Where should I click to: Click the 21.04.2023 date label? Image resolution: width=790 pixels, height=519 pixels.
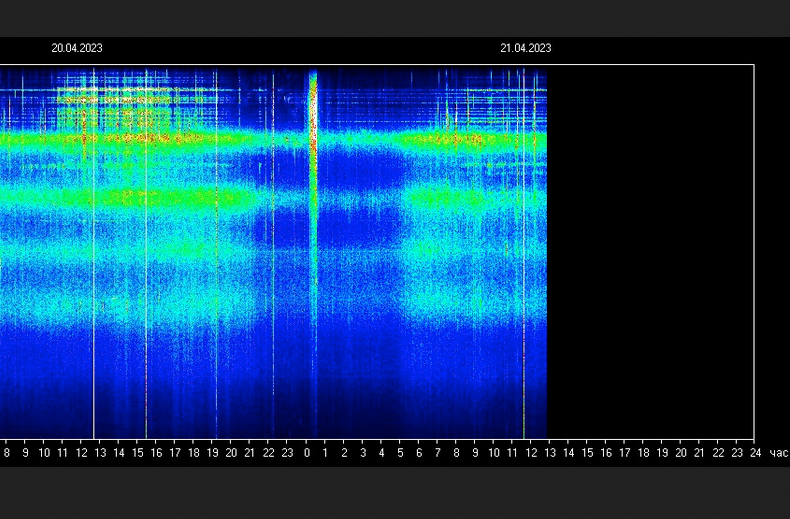[x=525, y=48]
